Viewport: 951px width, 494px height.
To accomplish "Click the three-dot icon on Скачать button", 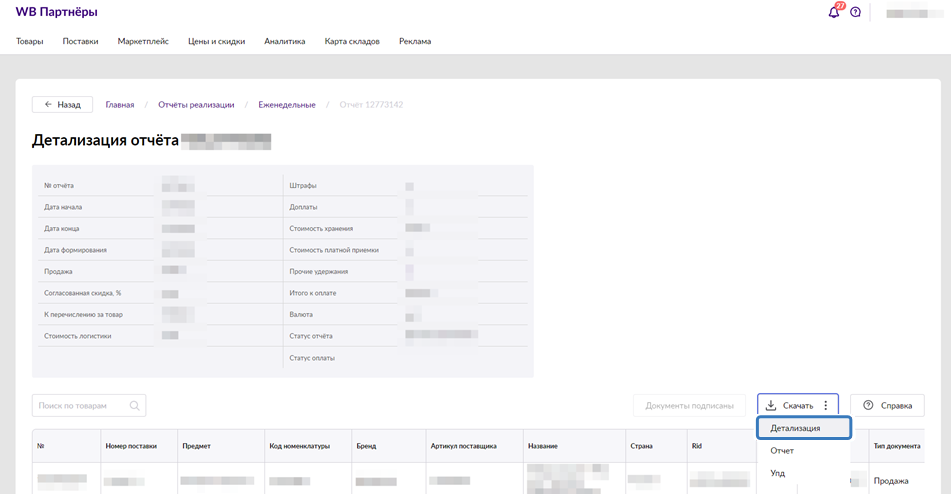I will 825,406.
